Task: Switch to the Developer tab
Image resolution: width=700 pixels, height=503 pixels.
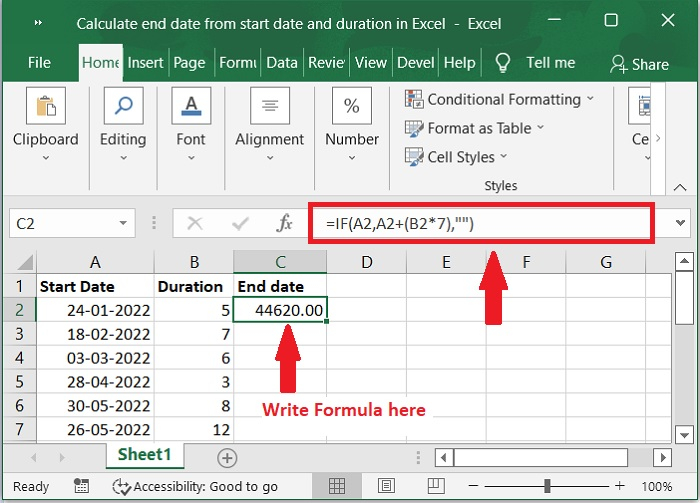Action: point(416,63)
